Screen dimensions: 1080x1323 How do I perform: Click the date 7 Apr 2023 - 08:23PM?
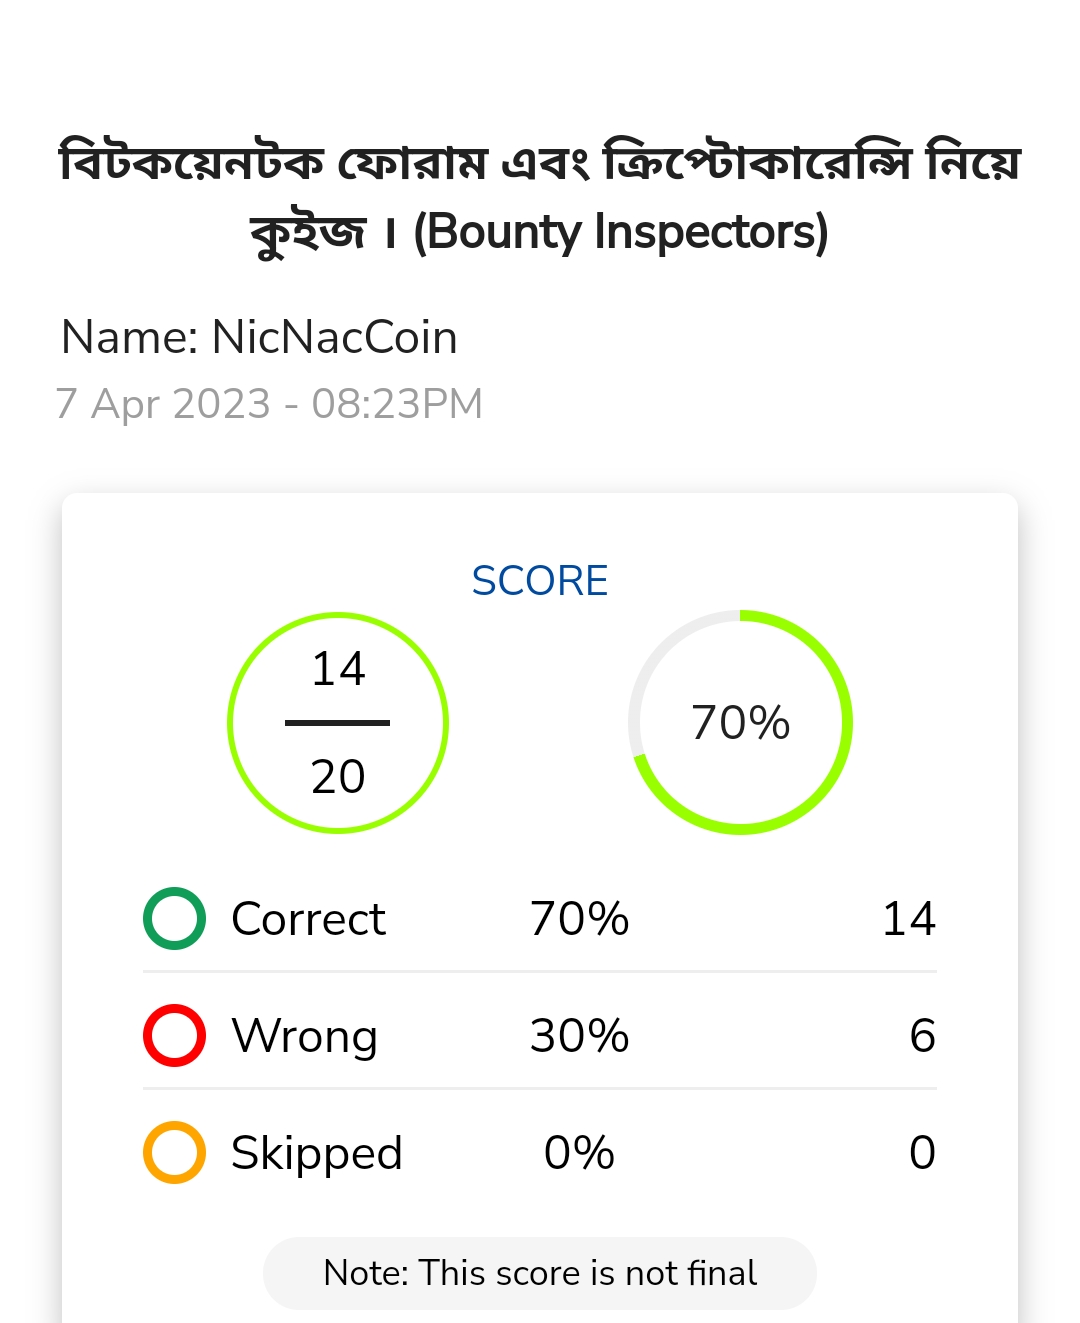coord(270,404)
